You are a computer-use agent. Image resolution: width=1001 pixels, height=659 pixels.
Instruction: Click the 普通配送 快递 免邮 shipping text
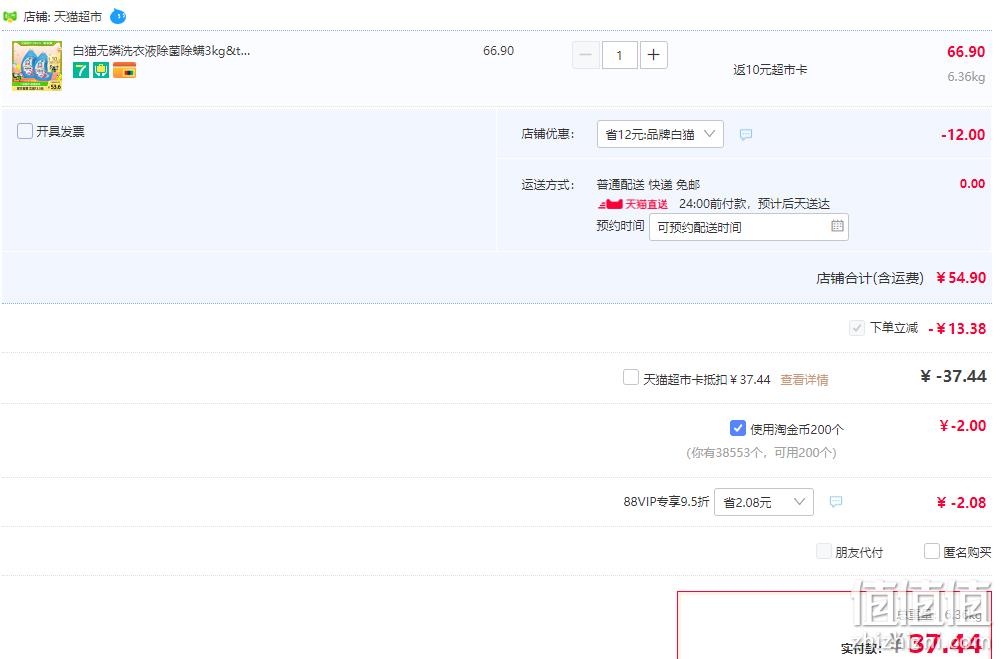[x=648, y=185]
